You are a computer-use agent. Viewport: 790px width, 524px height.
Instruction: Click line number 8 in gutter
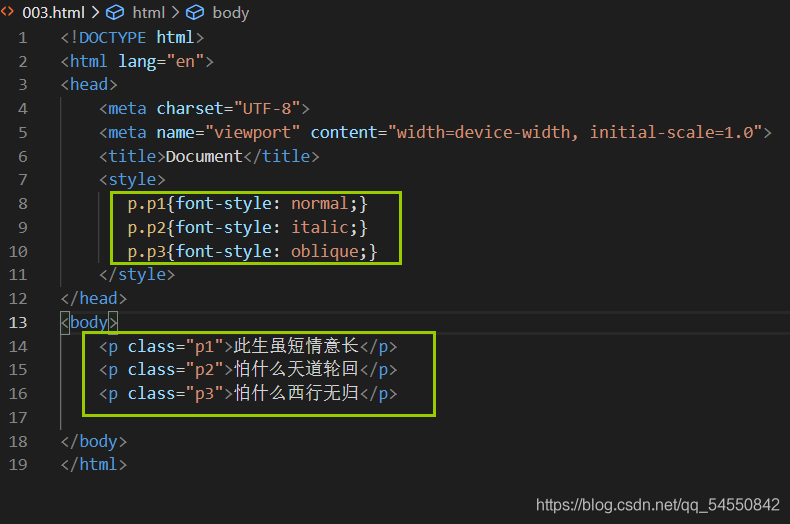[23, 204]
